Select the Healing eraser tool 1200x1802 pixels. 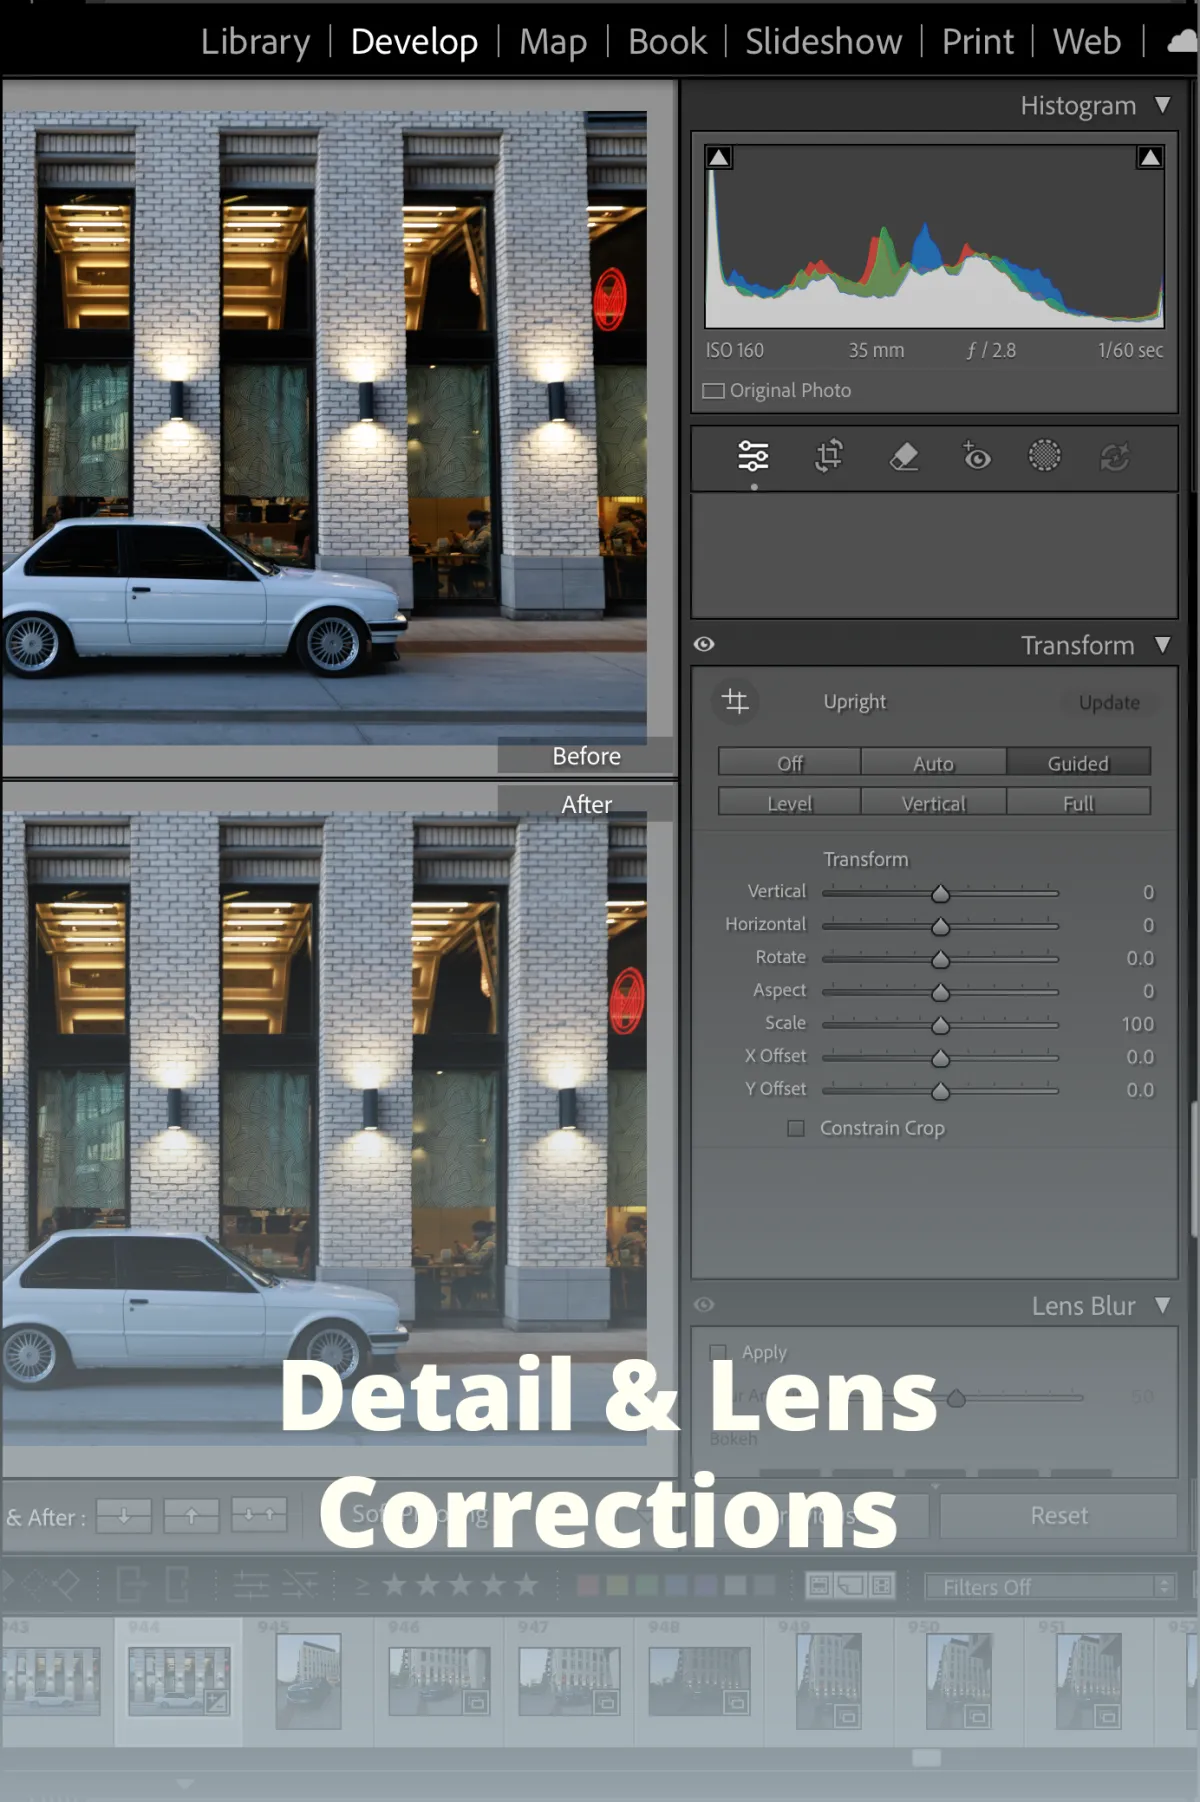(x=903, y=457)
